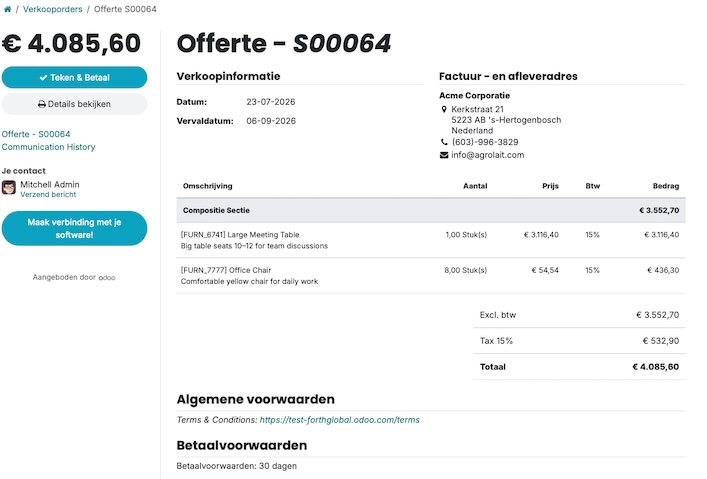
Task: Click the Maak verbinding met je software button
Action: [x=74, y=228]
